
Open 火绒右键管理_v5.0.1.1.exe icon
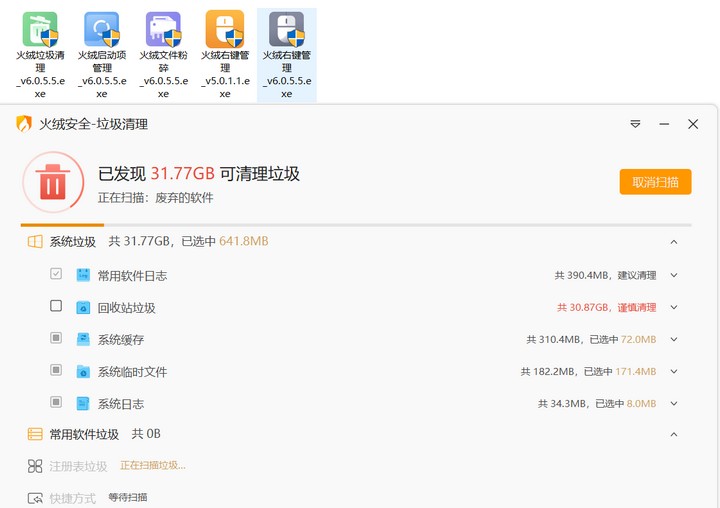(225, 54)
